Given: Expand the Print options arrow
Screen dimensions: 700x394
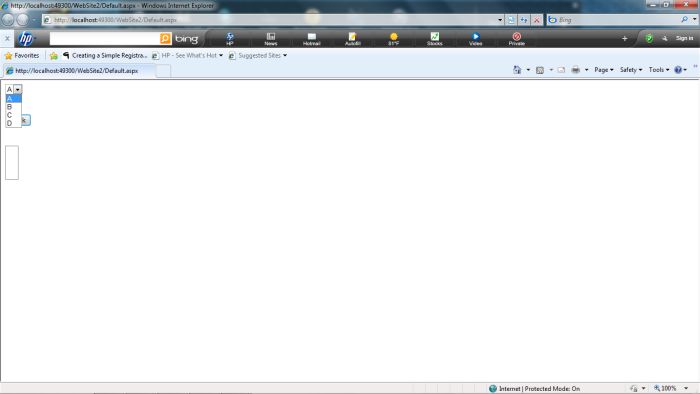Looking at the screenshot, I should click(586, 70).
